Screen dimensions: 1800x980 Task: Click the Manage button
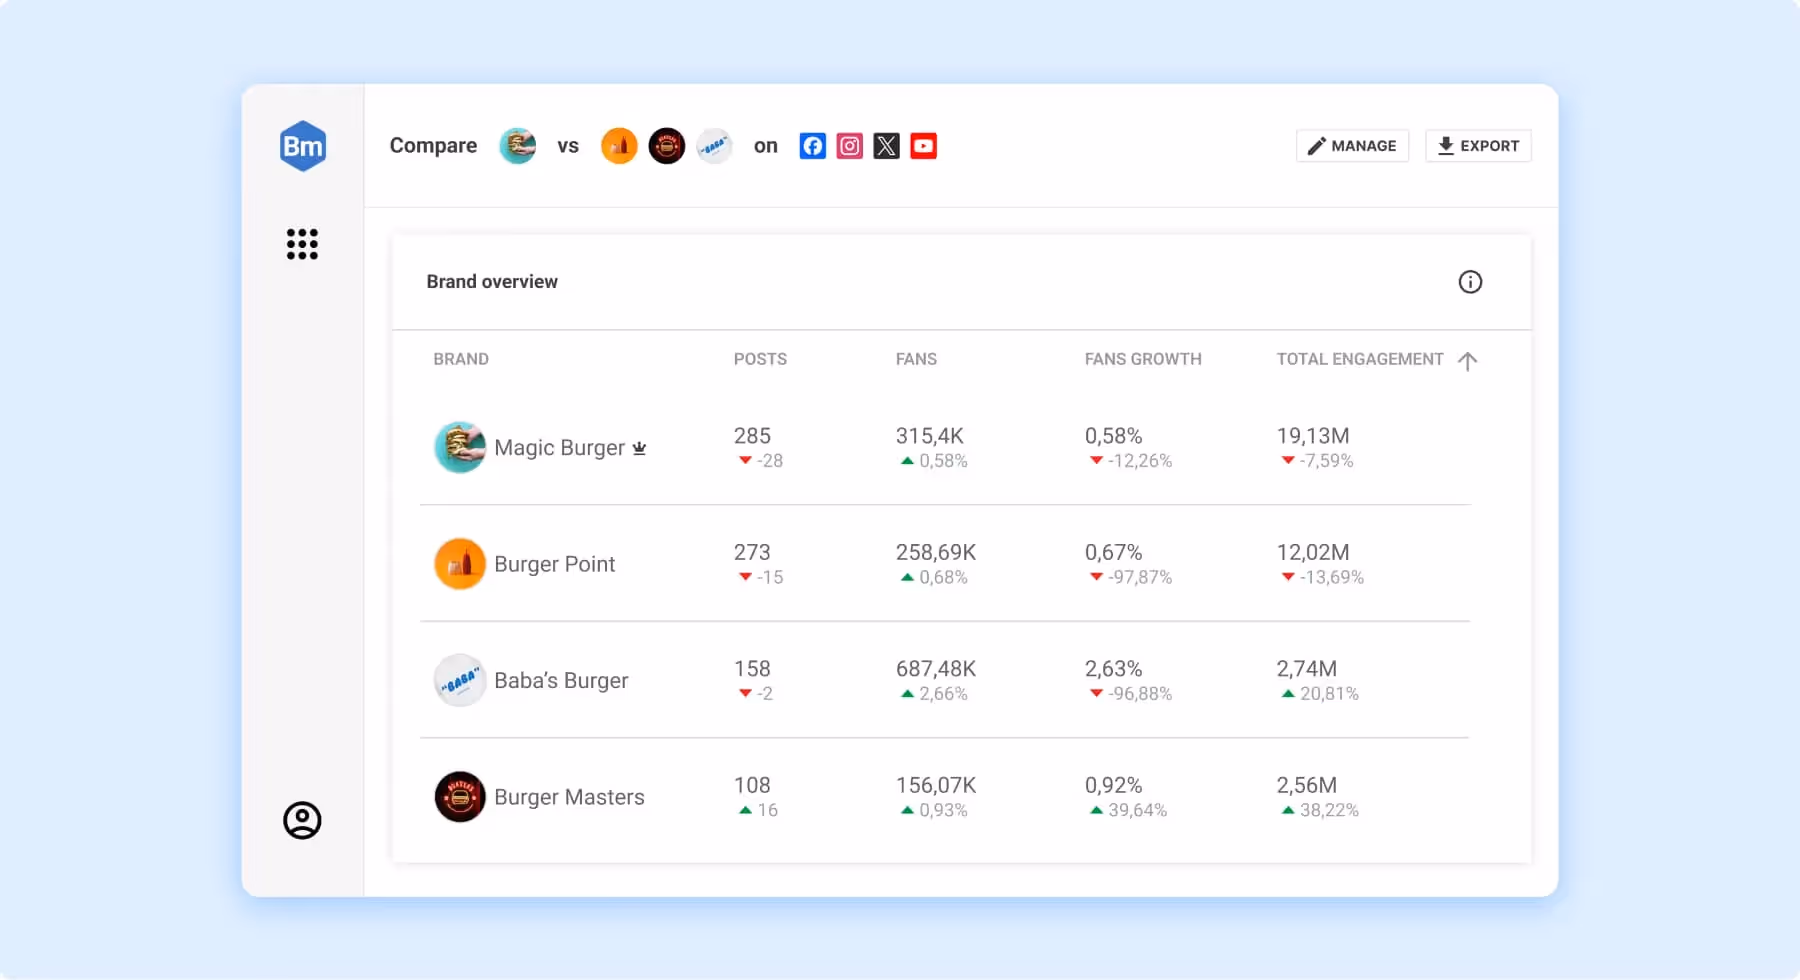point(1352,145)
